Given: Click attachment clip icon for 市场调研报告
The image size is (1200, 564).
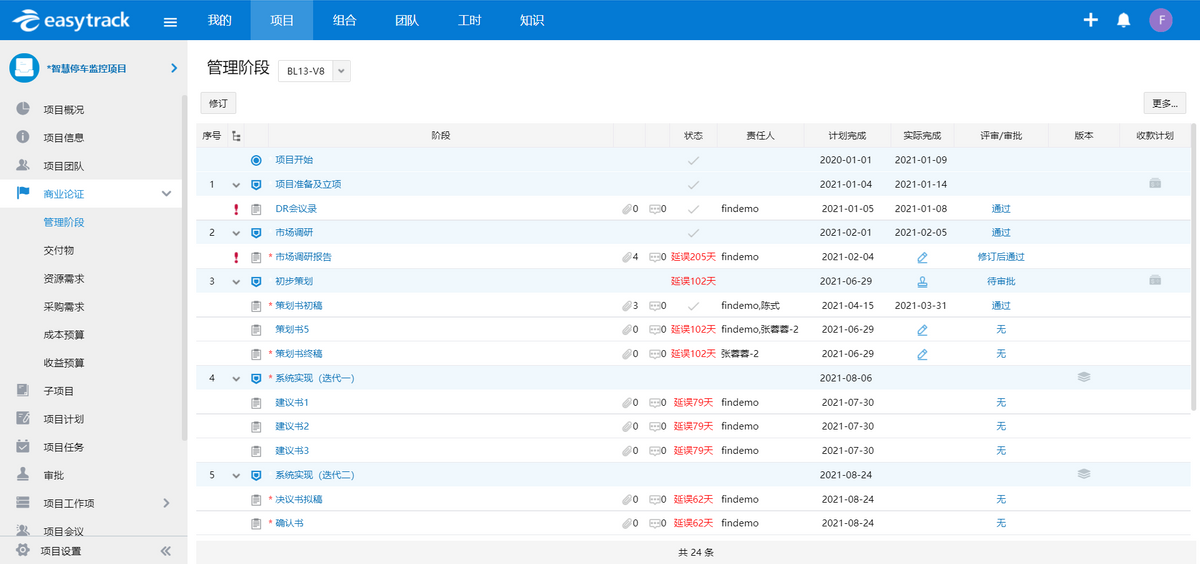Looking at the screenshot, I should (x=627, y=257).
